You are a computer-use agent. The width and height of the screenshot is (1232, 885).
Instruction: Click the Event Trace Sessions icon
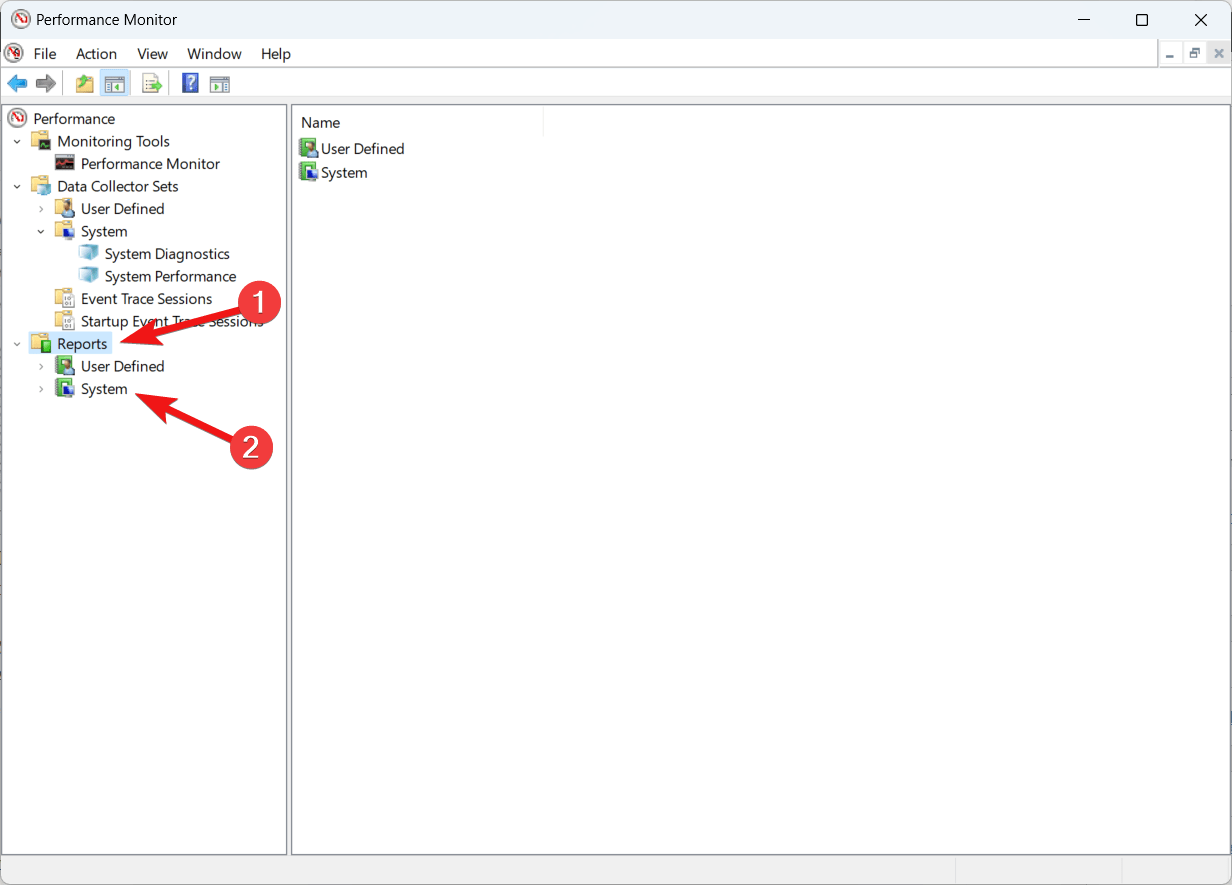coord(65,298)
